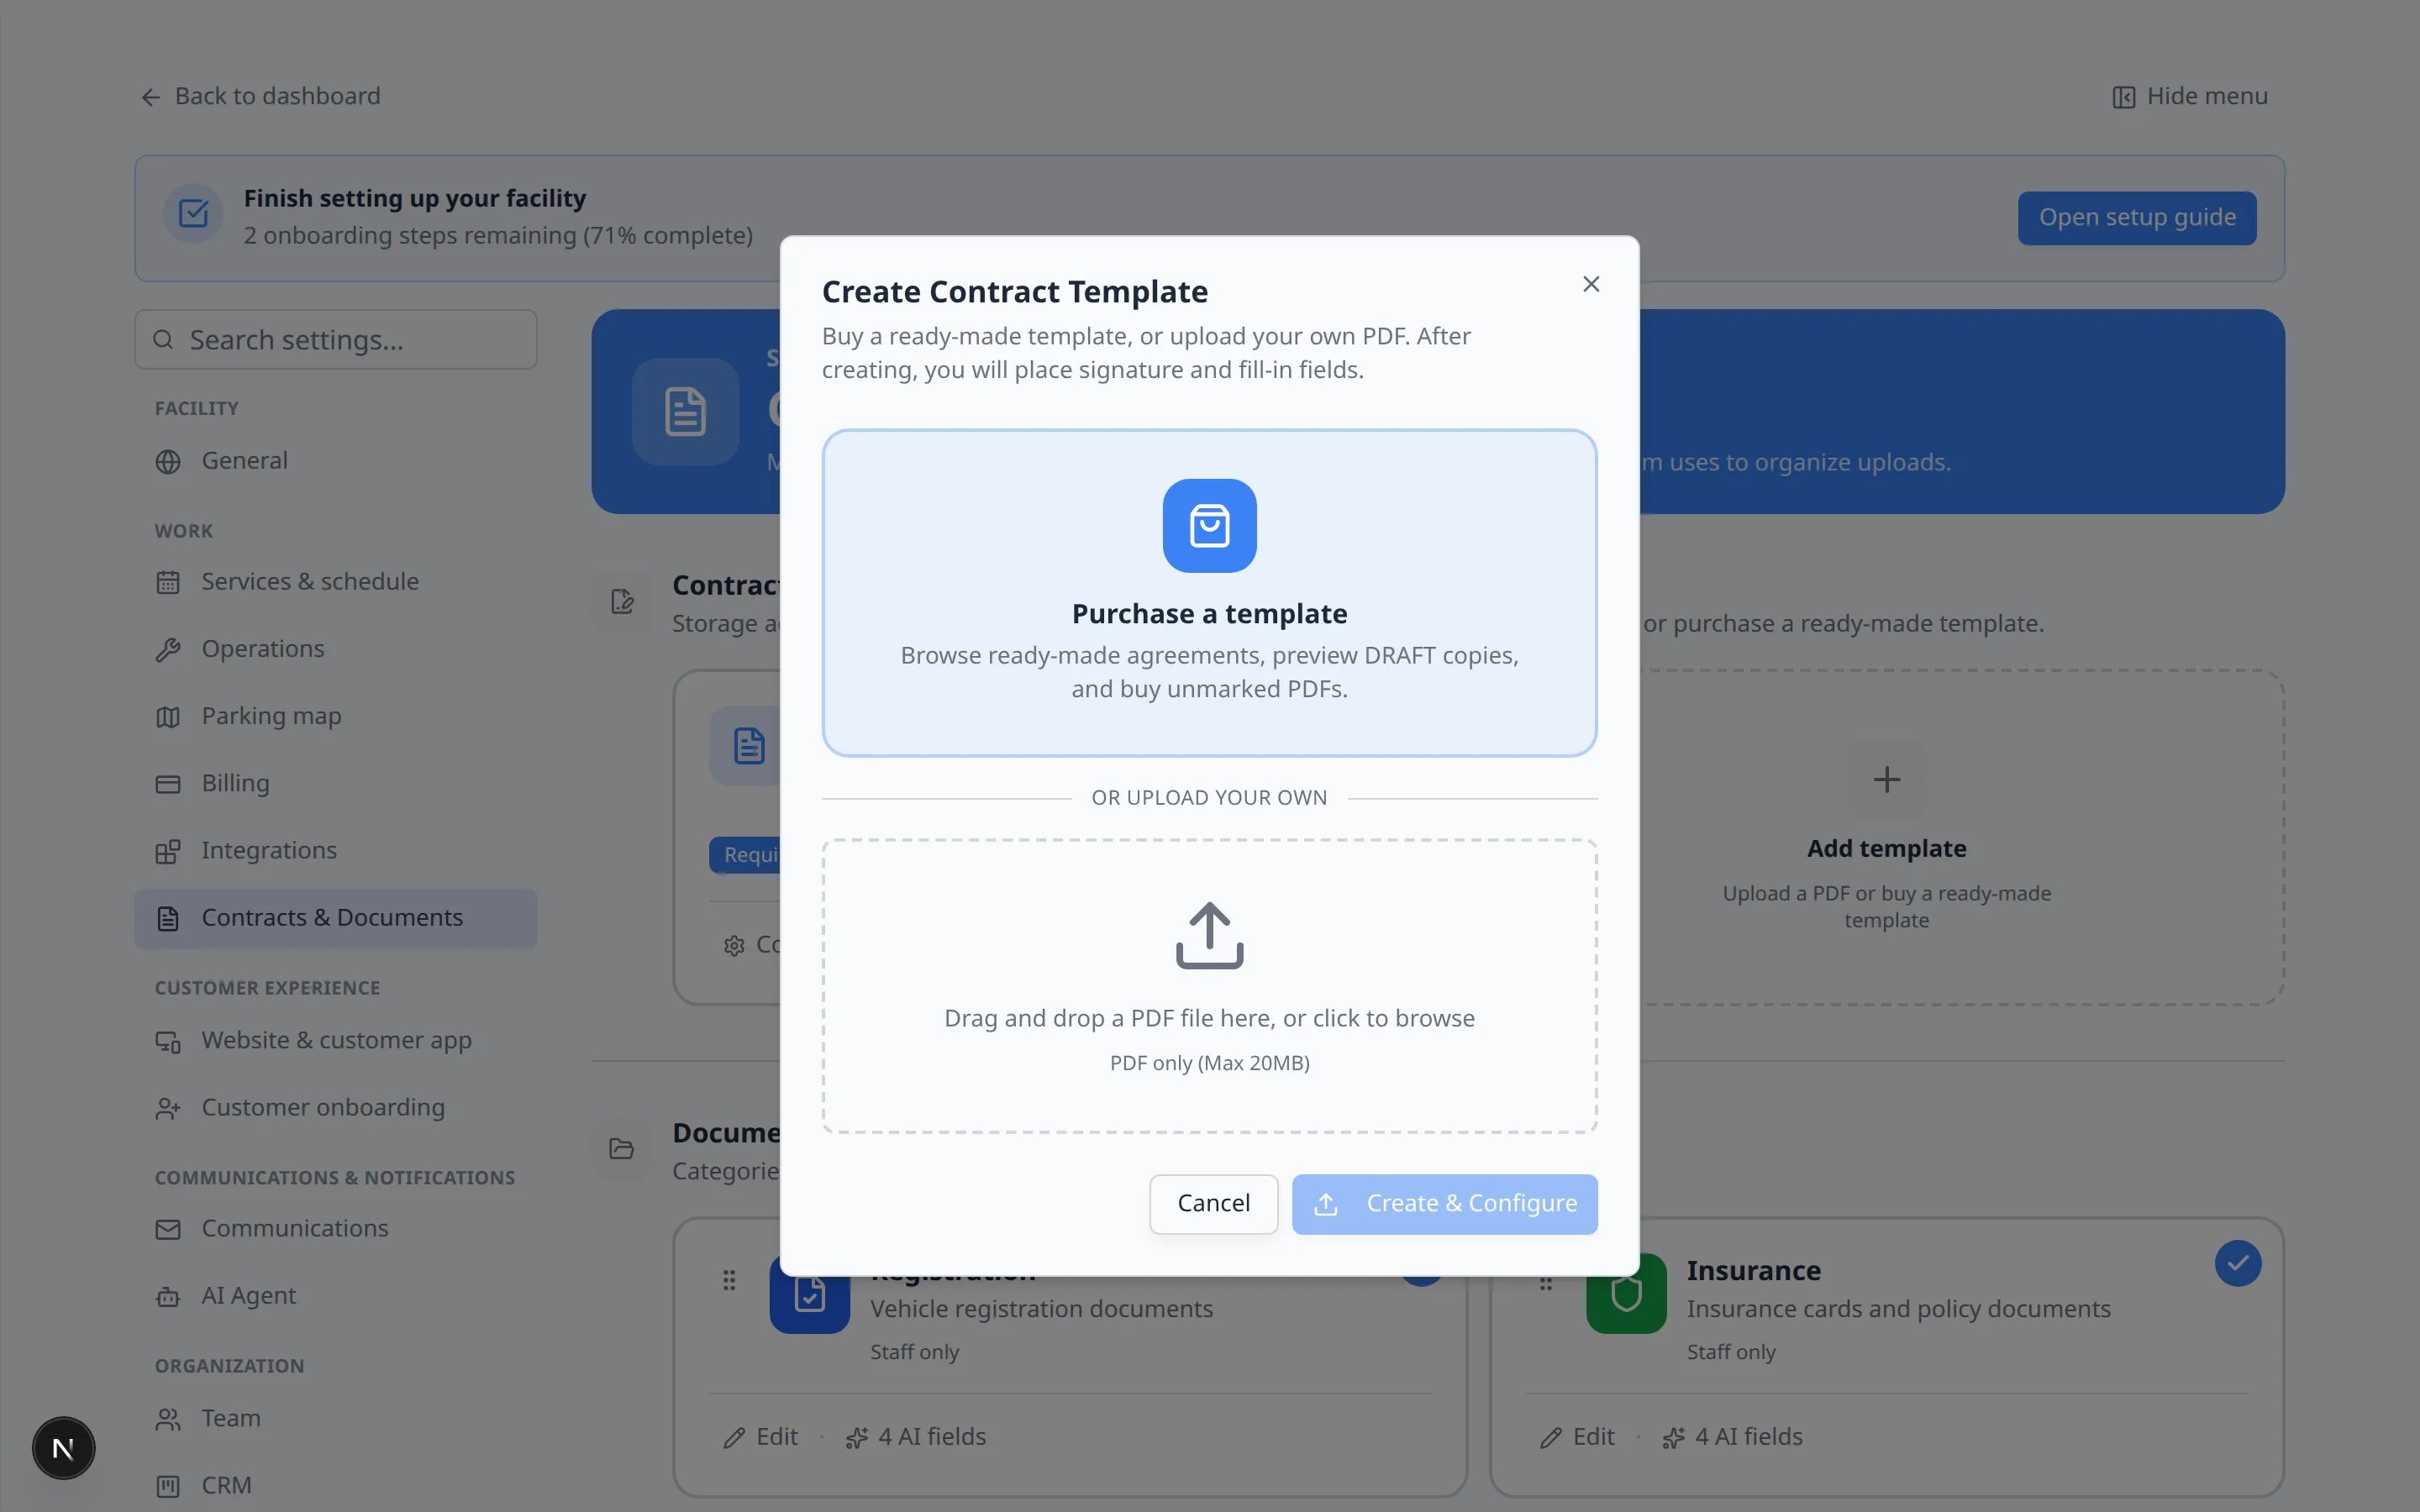Click the Next.js N badge icon
The height and width of the screenshot is (1512, 2420).
pos(63,1448)
